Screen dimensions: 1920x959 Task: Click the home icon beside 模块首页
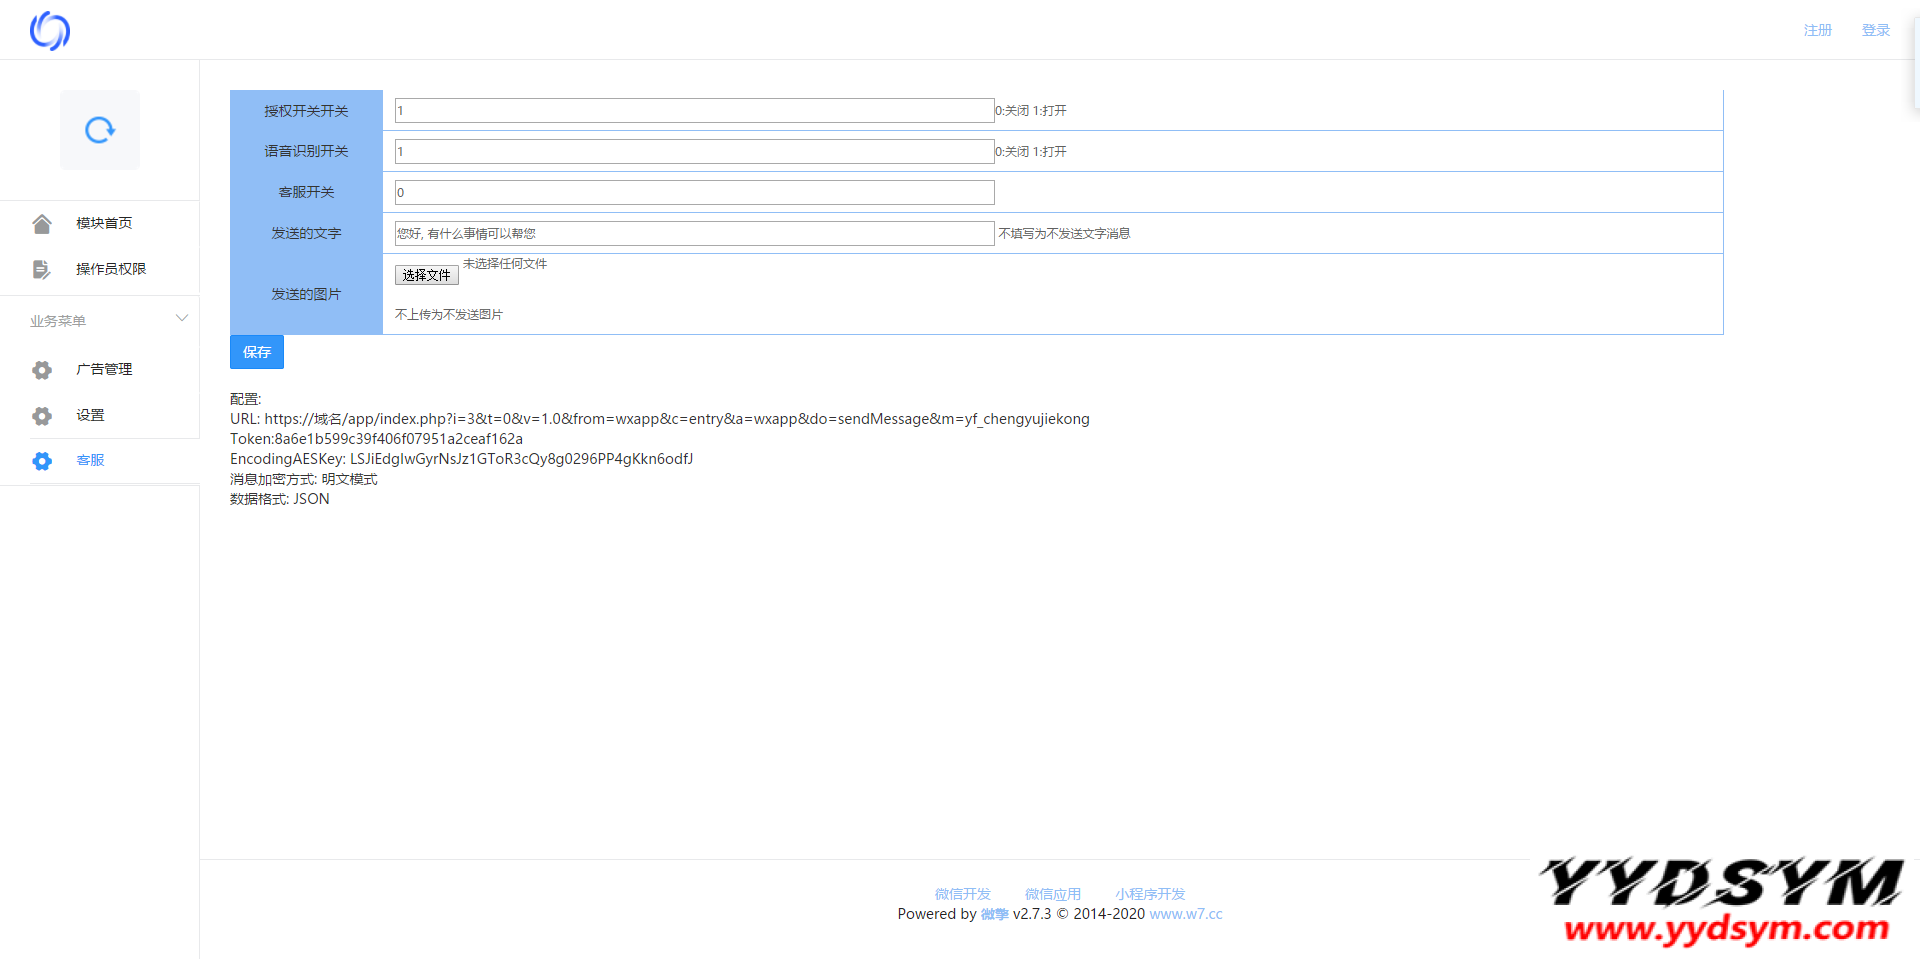coord(42,224)
